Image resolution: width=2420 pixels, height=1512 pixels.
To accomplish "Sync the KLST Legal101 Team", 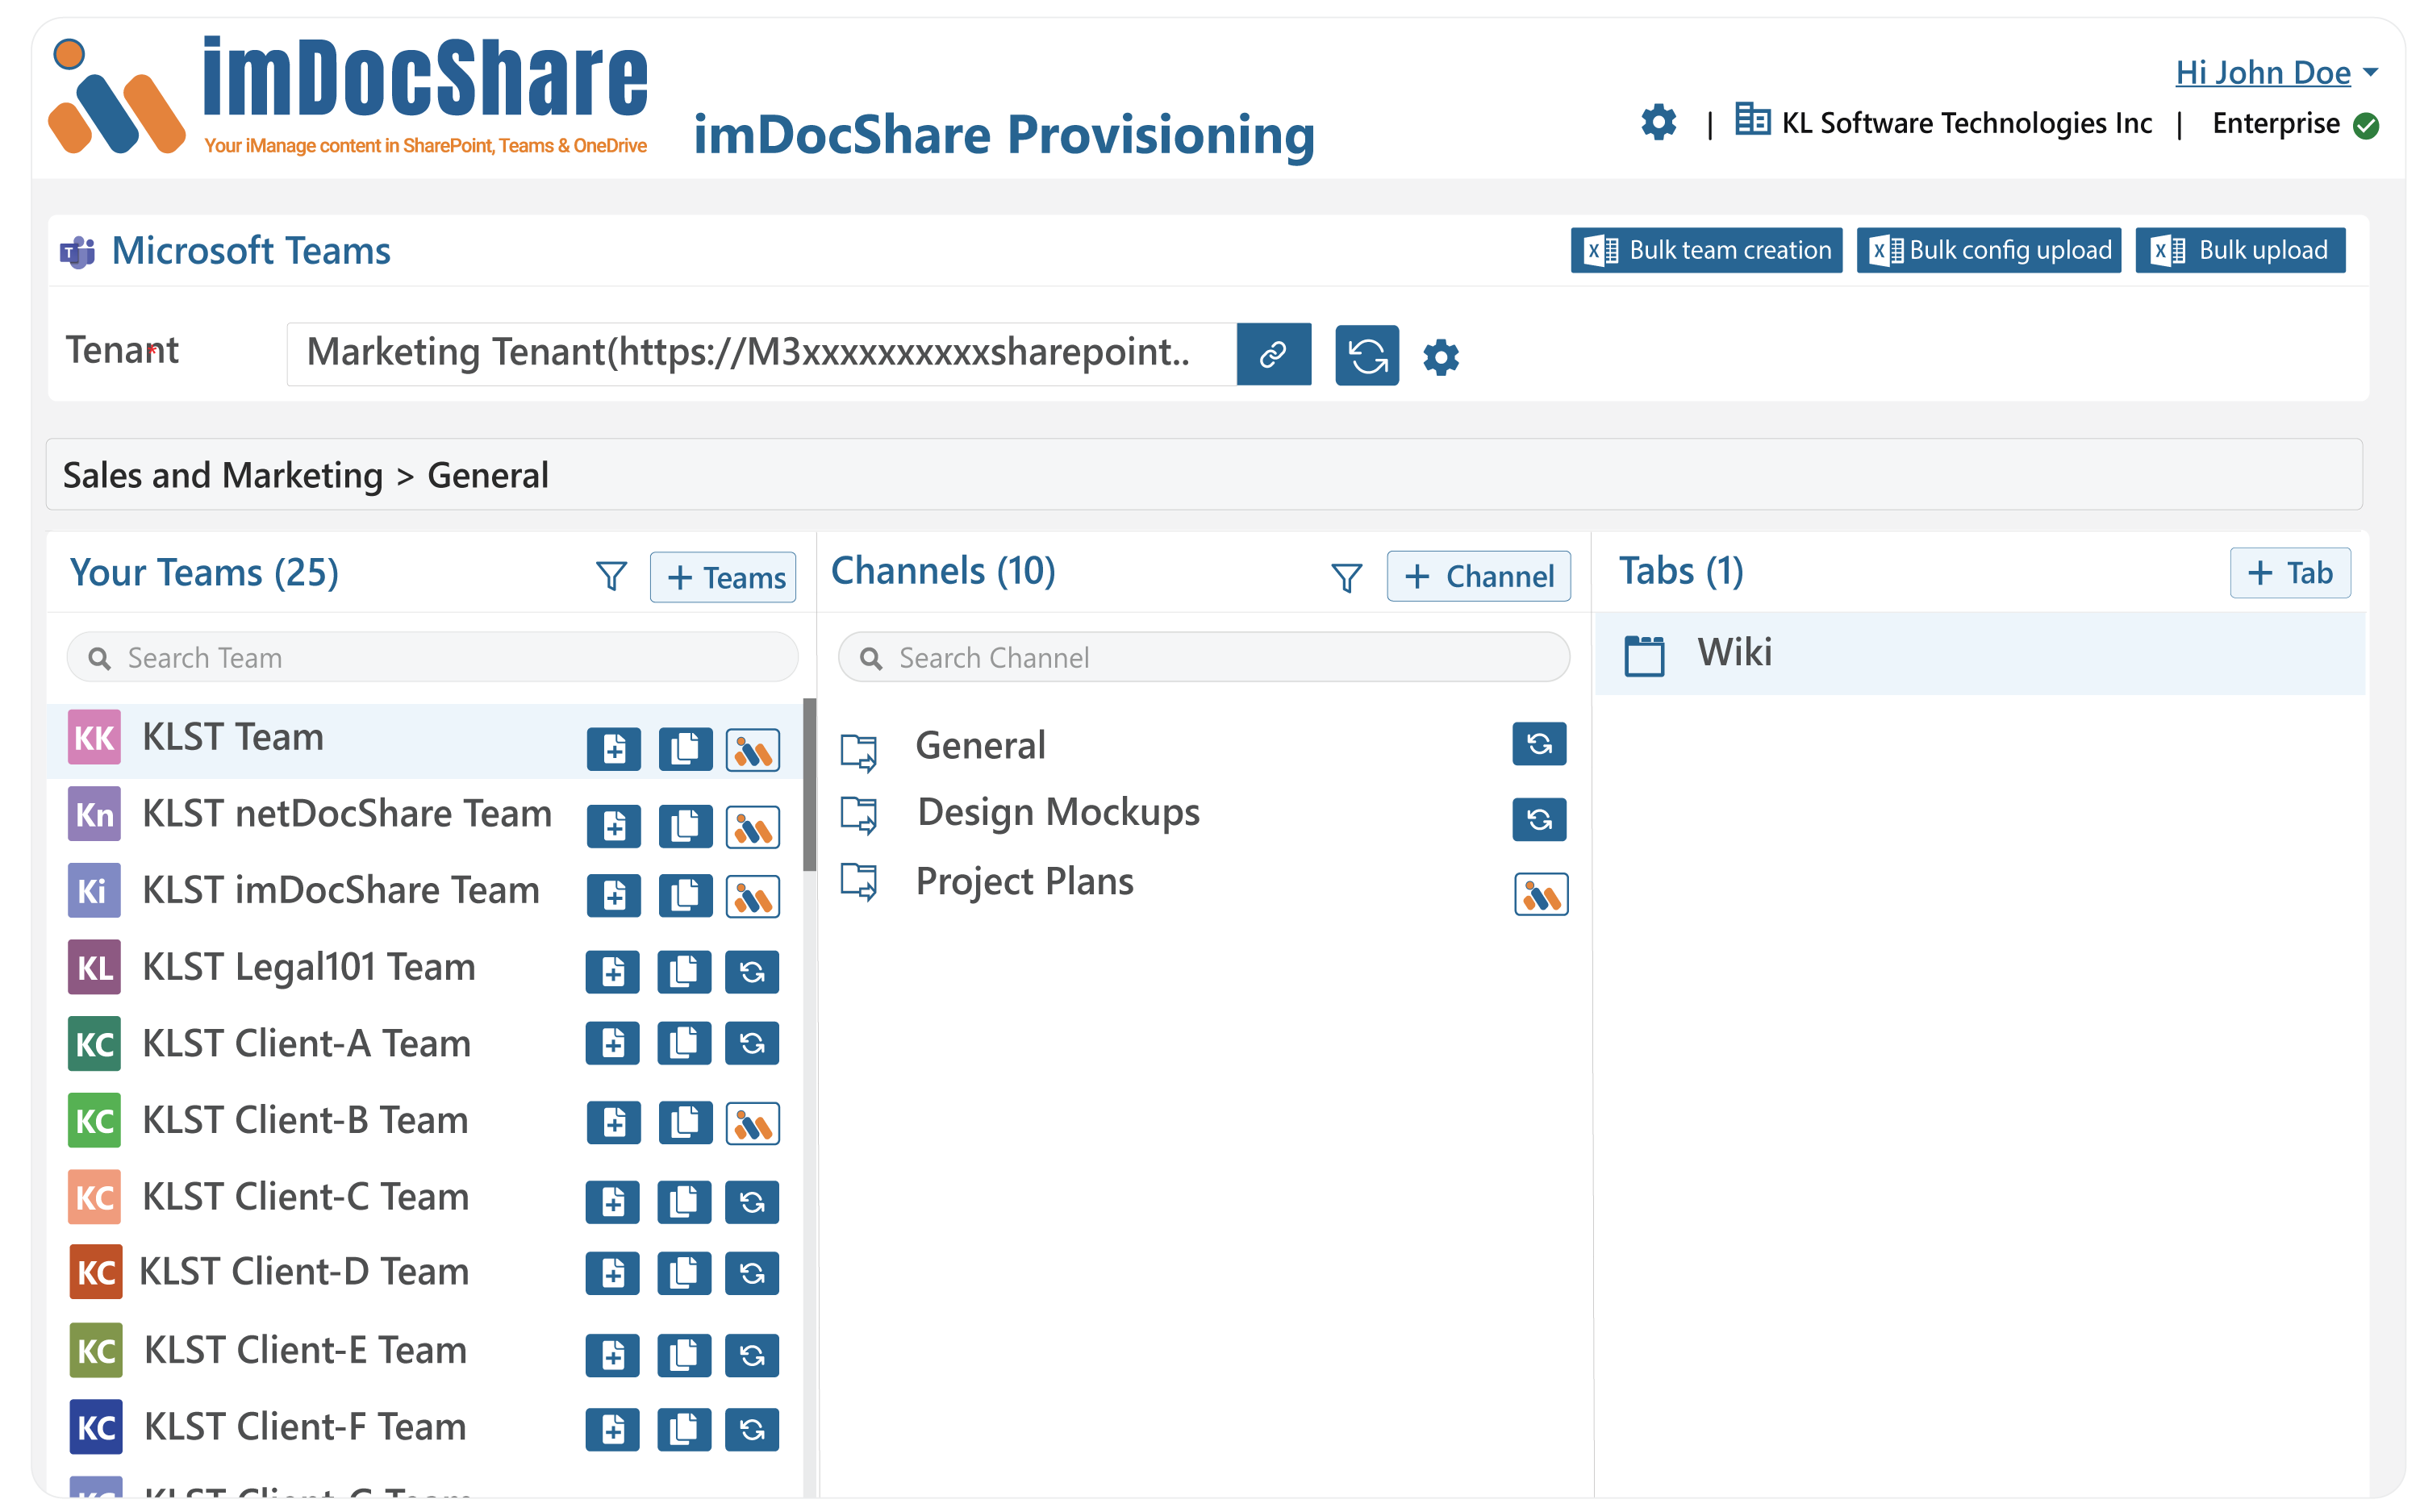I will [x=752, y=971].
